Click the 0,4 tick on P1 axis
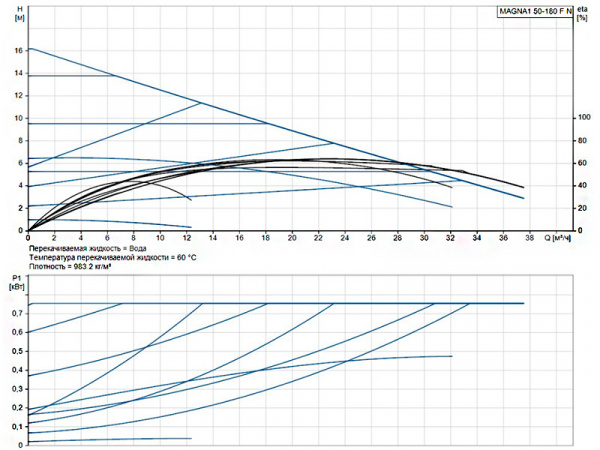 (x=15, y=370)
